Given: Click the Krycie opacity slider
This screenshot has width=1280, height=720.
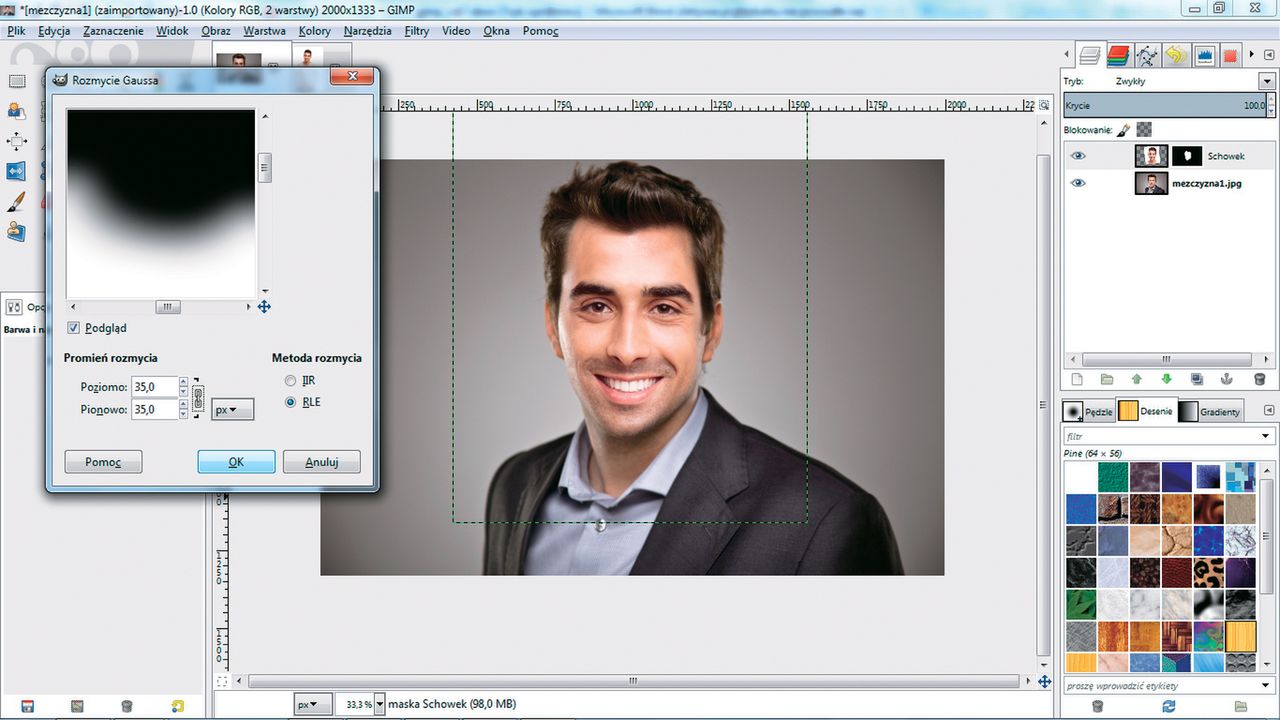Looking at the screenshot, I should (x=1165, y=105).
